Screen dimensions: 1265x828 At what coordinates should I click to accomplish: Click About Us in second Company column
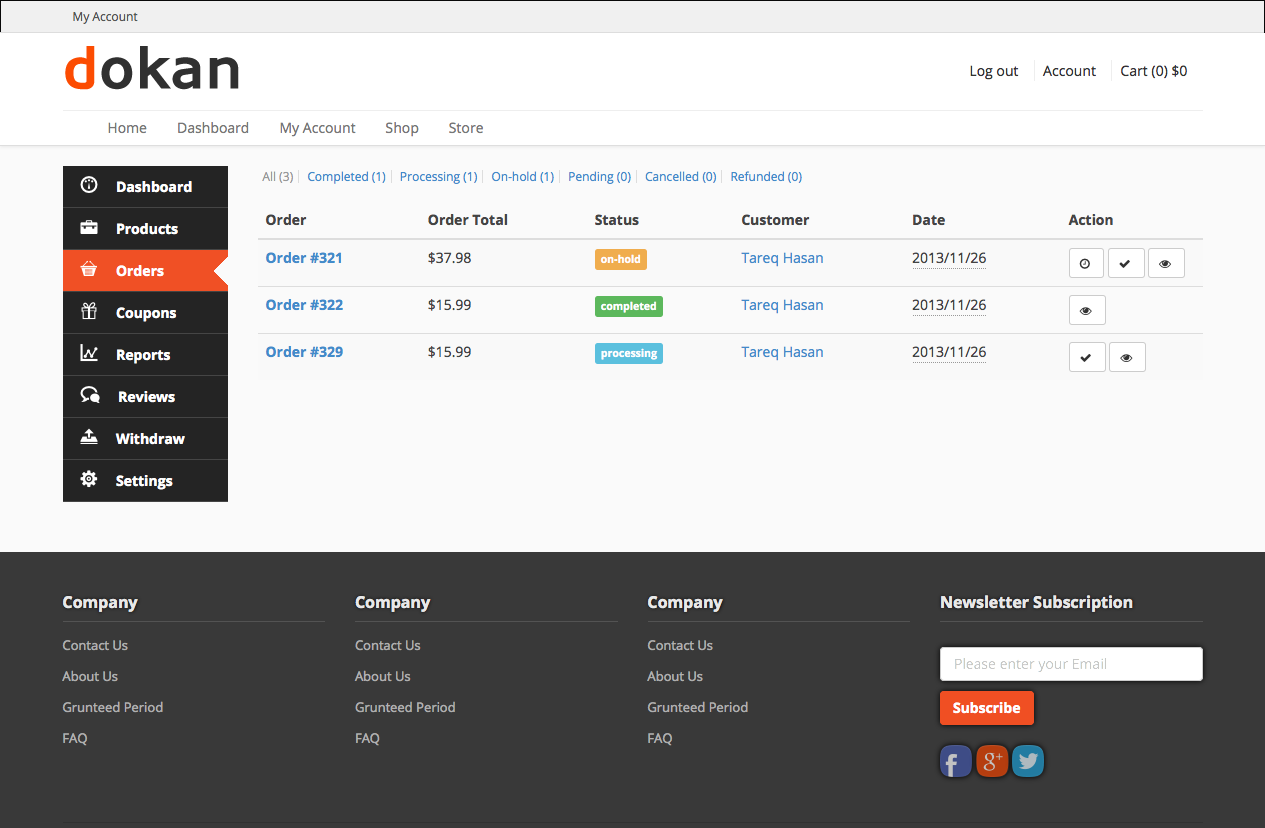[x=383, y=676]
